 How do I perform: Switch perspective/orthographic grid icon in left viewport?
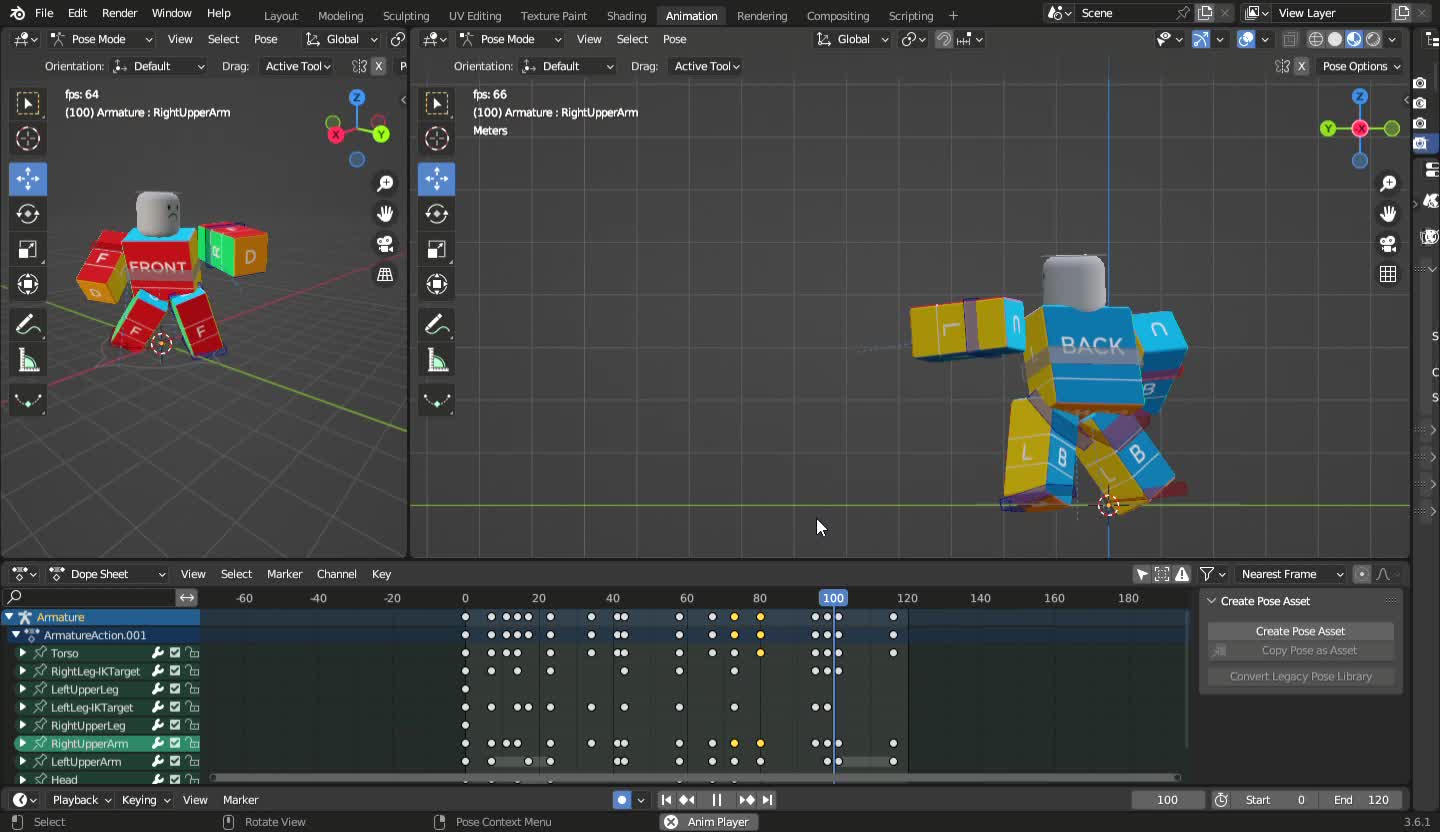[385, 274]
